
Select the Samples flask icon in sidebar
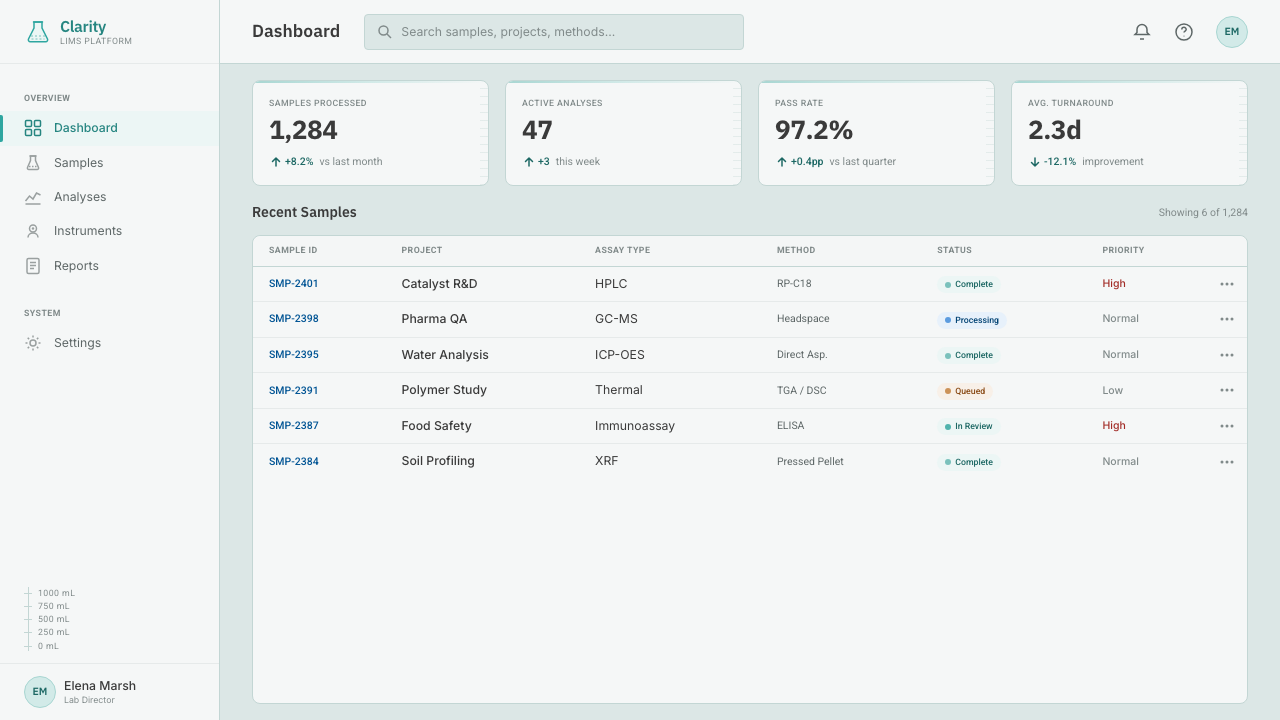pos(33,162)
